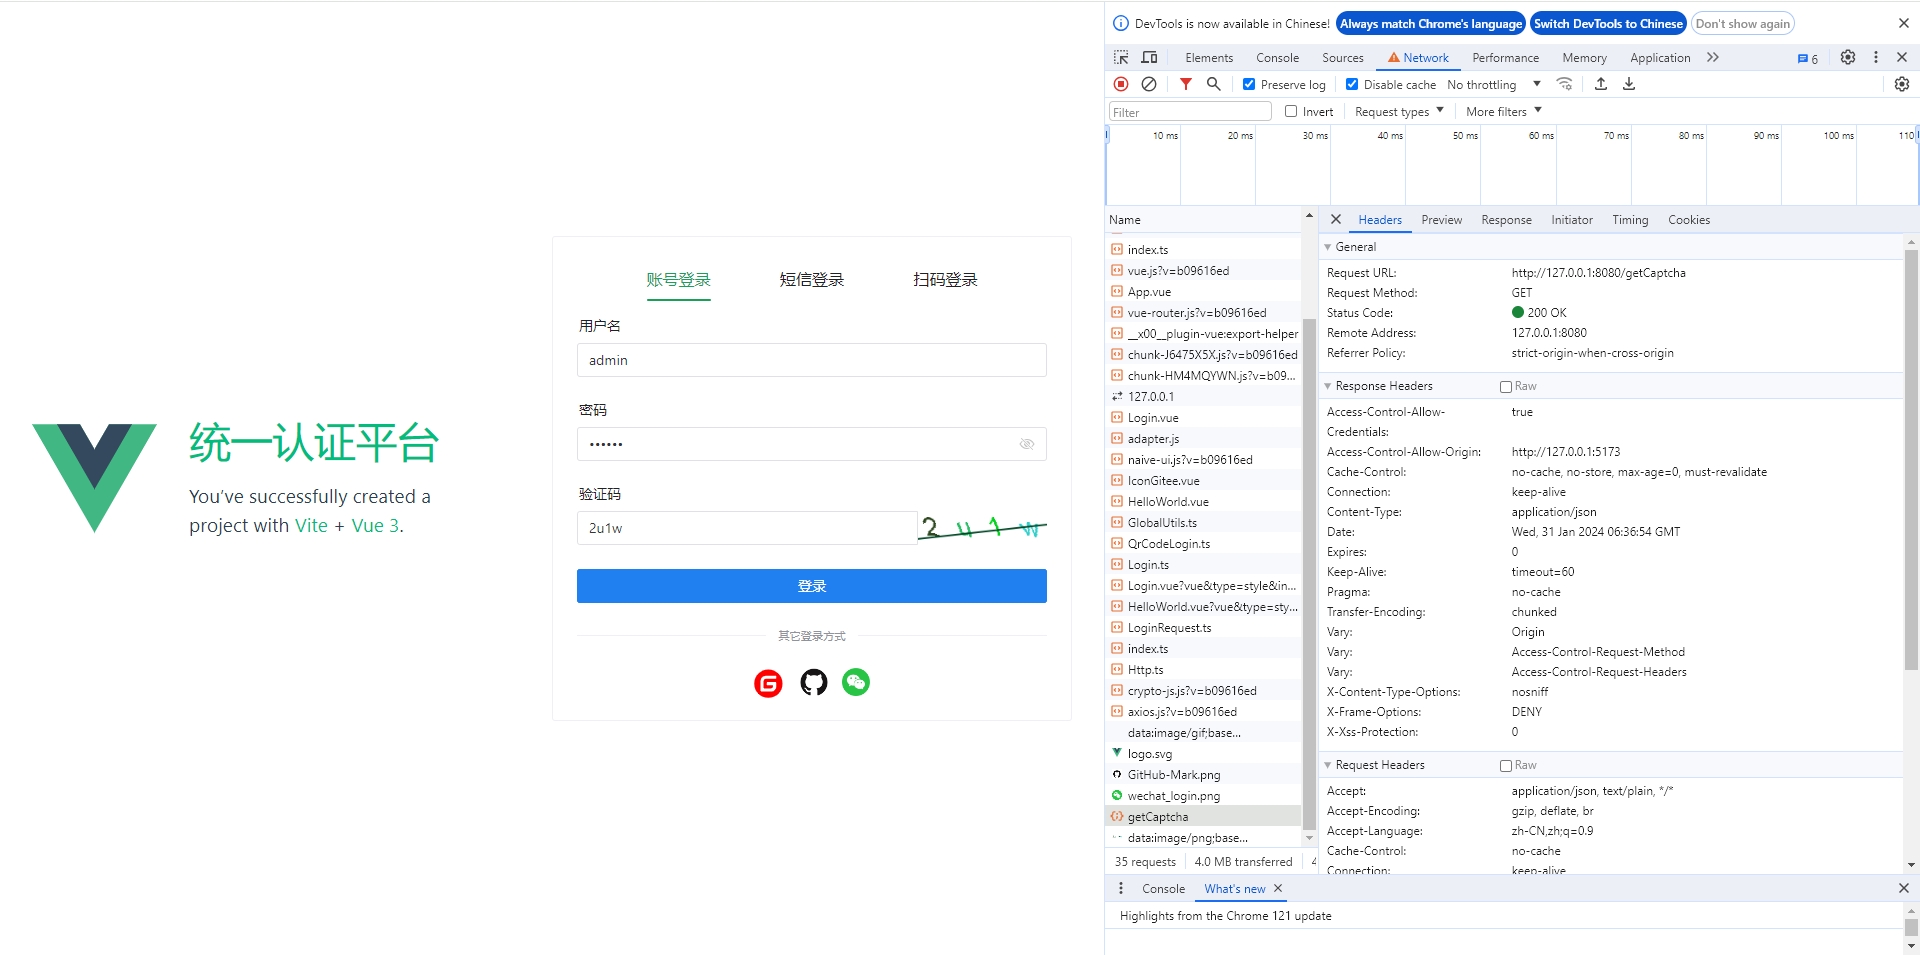Click the blue 登录 button

[x=812, y=586]
